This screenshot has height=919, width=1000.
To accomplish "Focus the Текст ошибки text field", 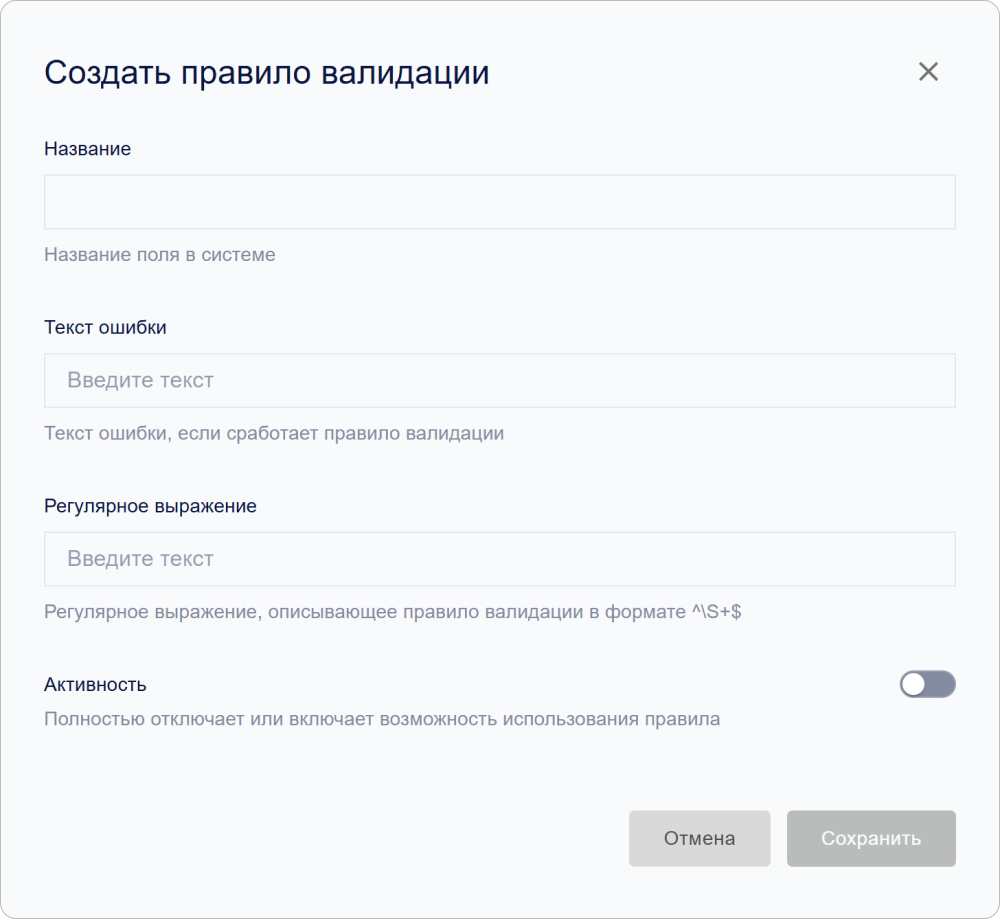I will 500,380.
